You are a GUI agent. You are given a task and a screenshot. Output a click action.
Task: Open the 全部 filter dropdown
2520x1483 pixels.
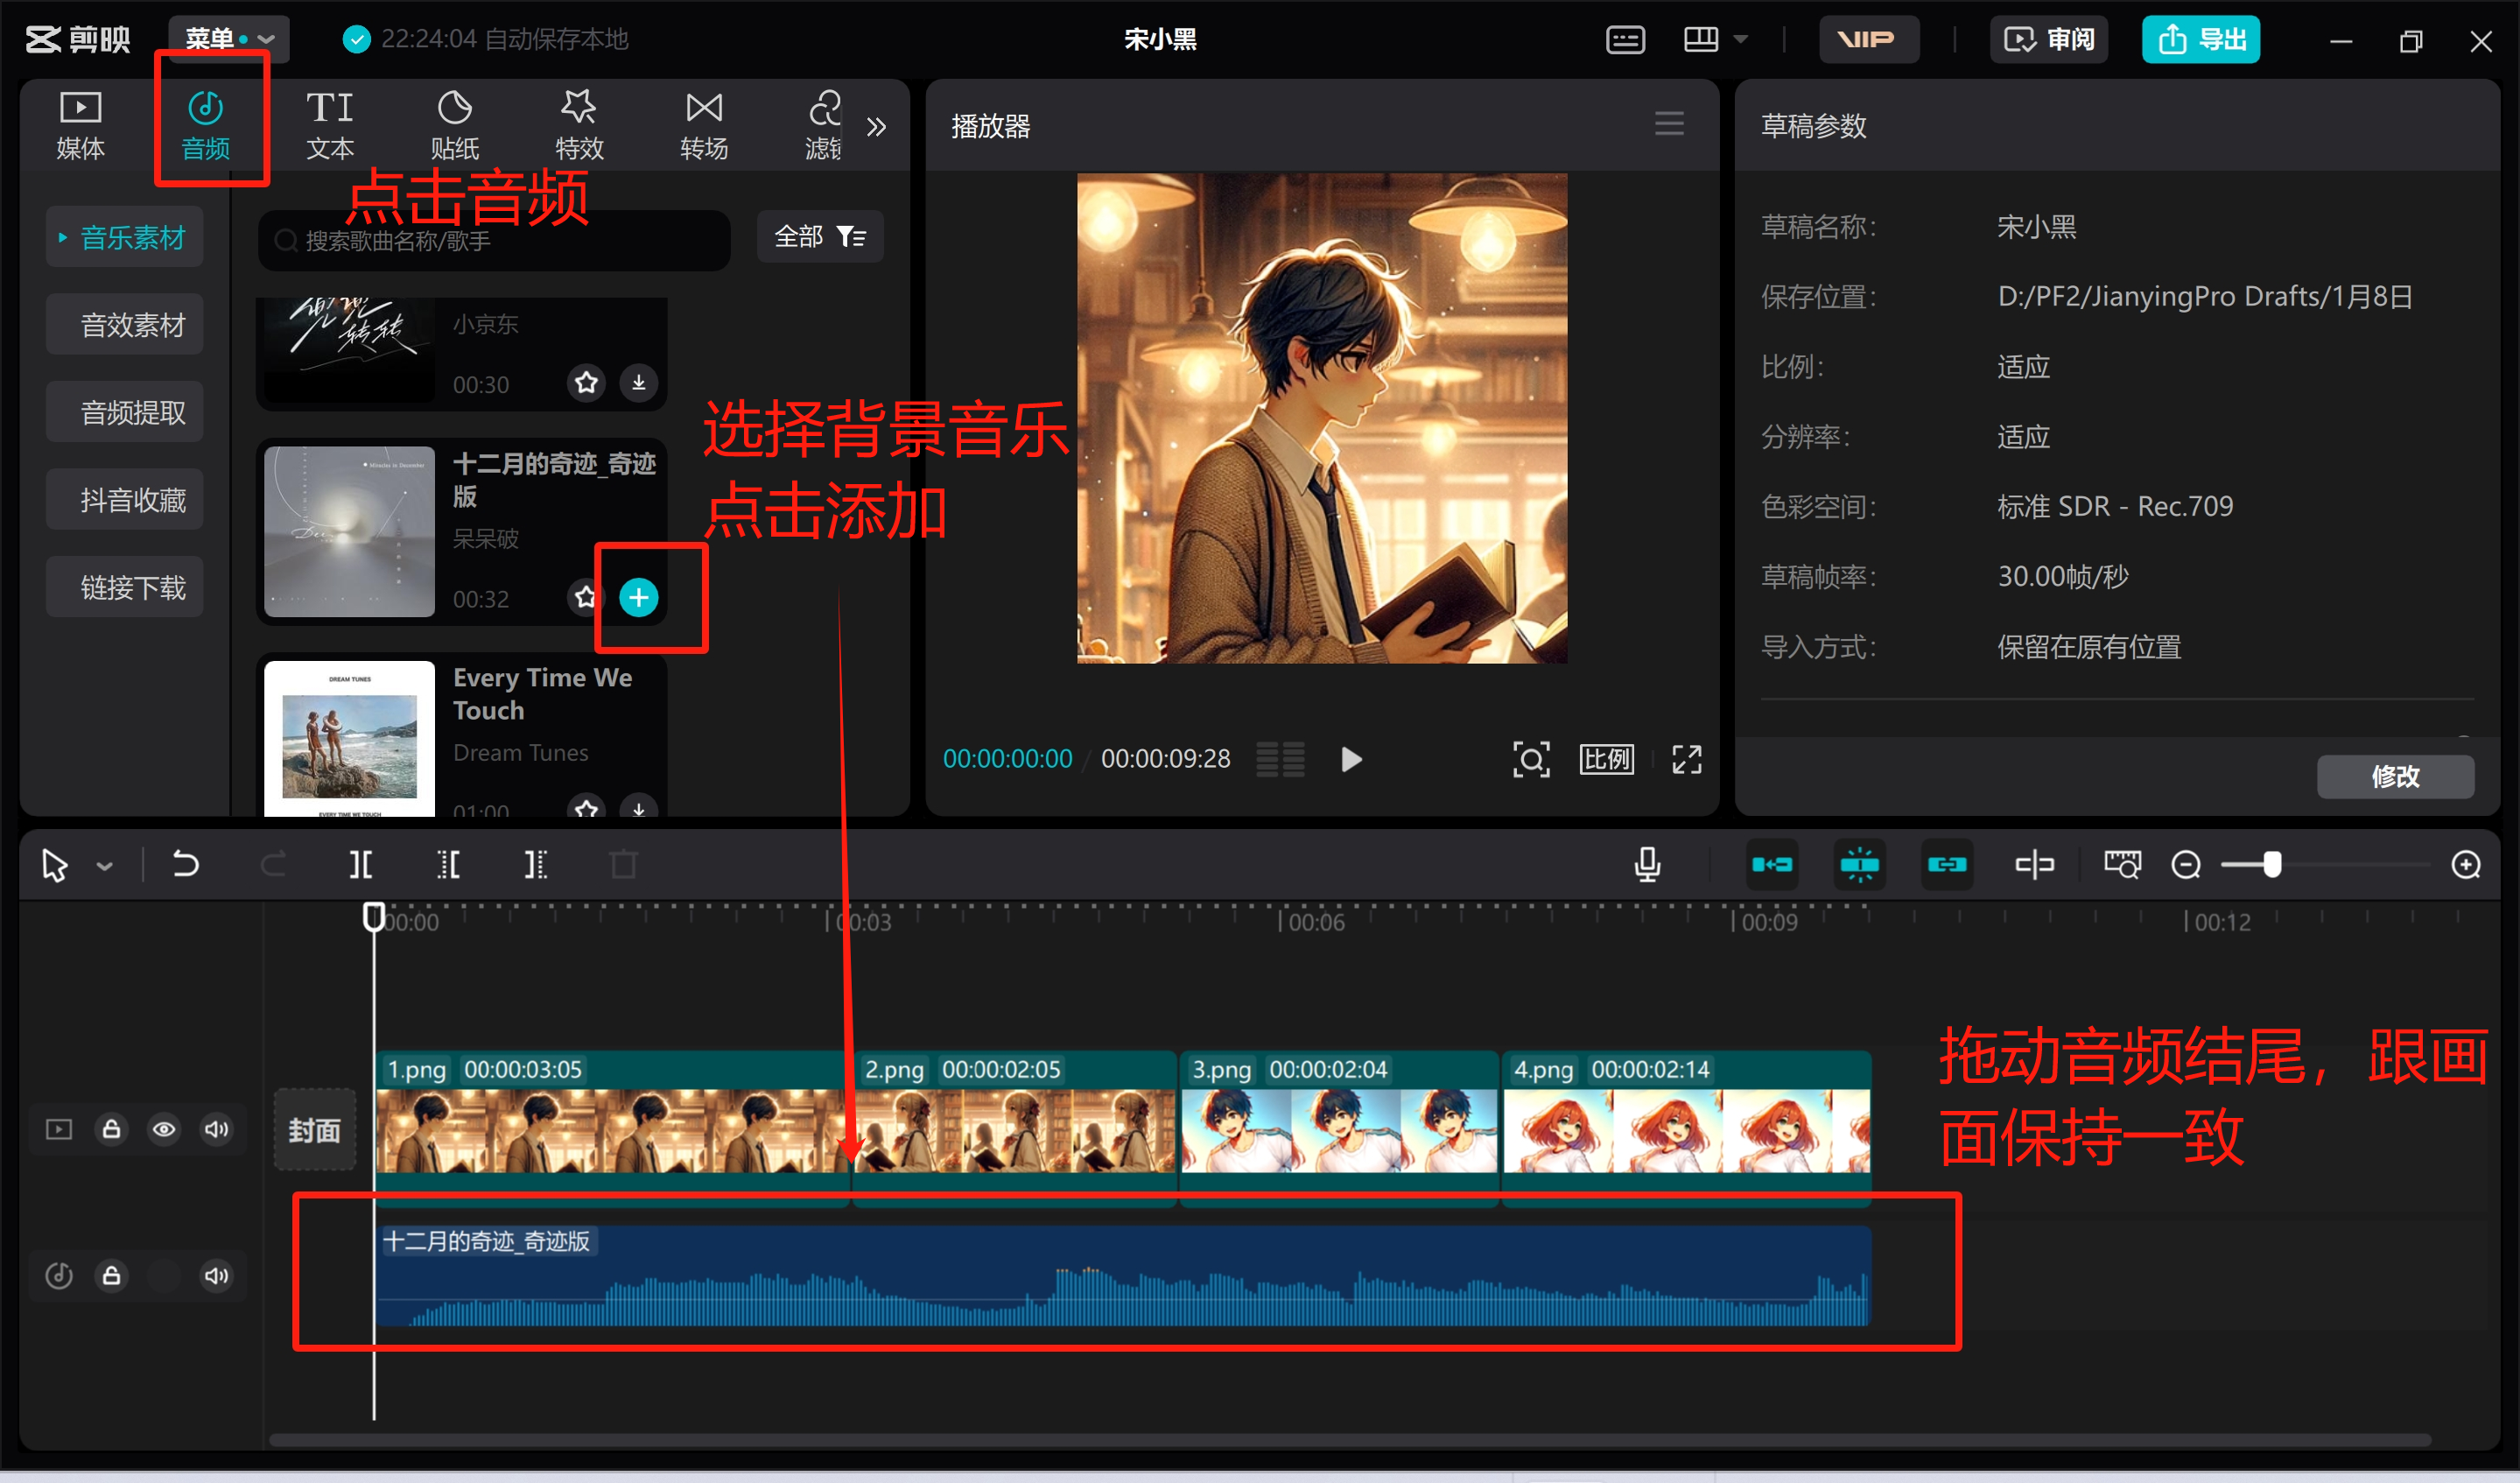(x=820, y=237)
